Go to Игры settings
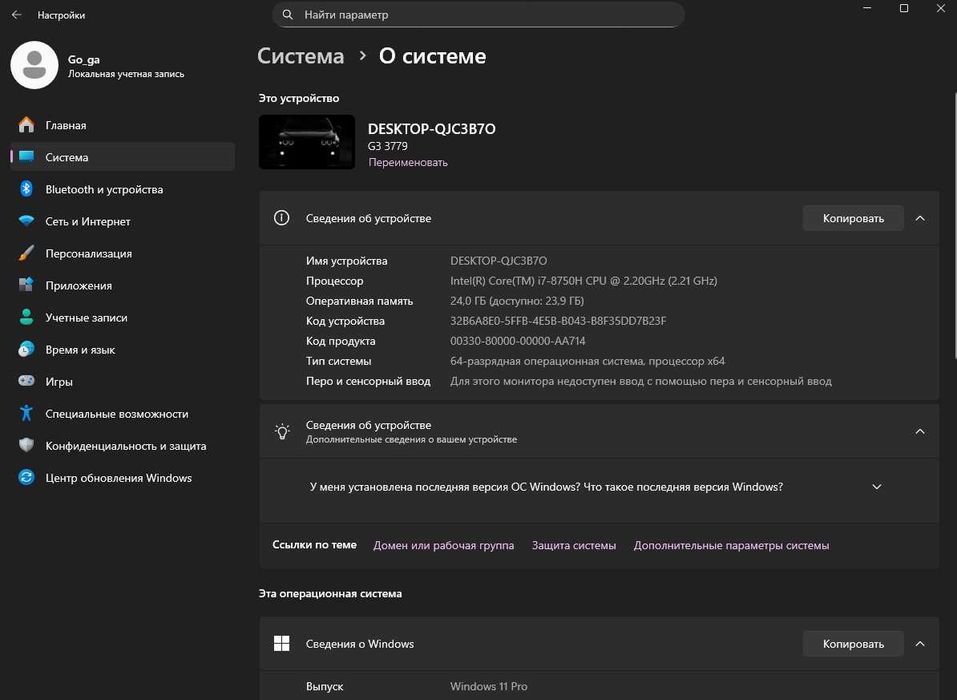Image resolution: width=957 pixels, height=700 pixels. [123, 381]
